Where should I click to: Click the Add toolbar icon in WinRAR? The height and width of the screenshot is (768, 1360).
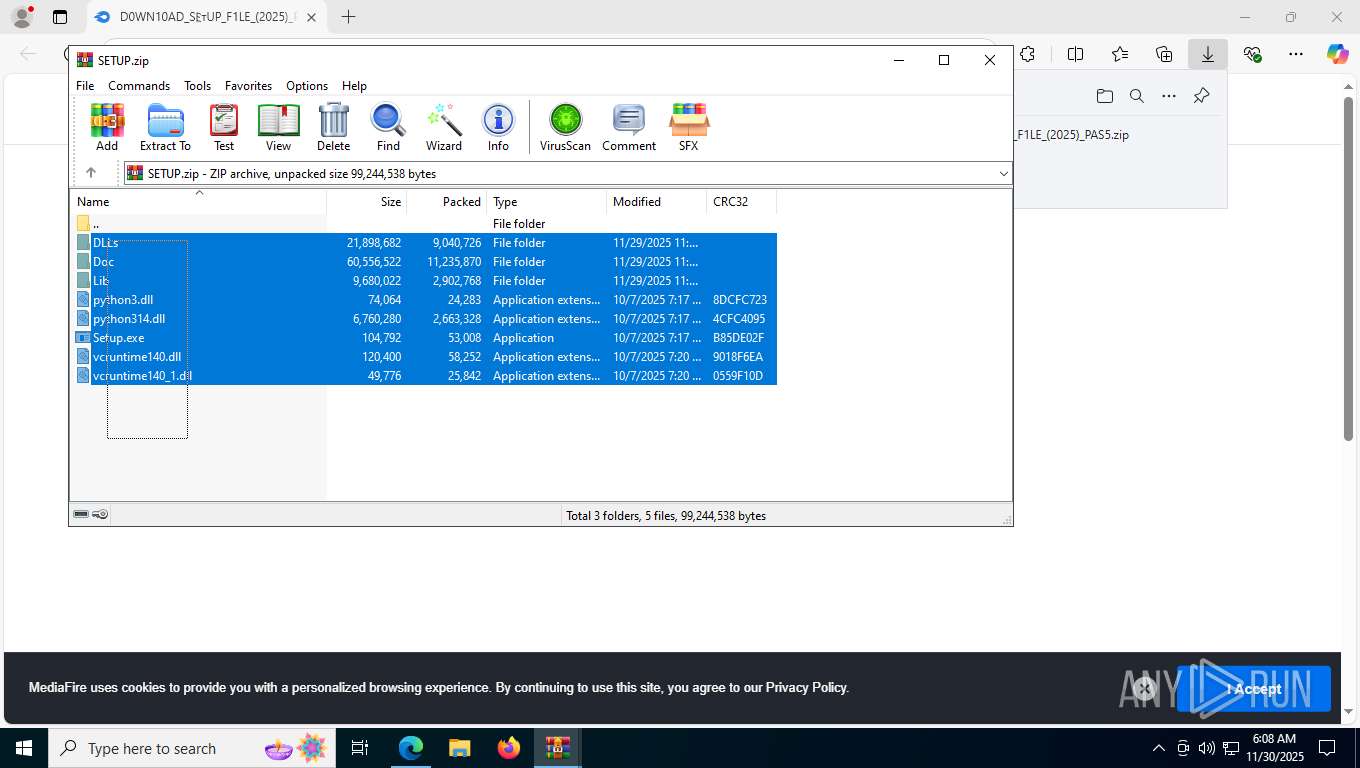pyautogui.click(x=107, y=127)
